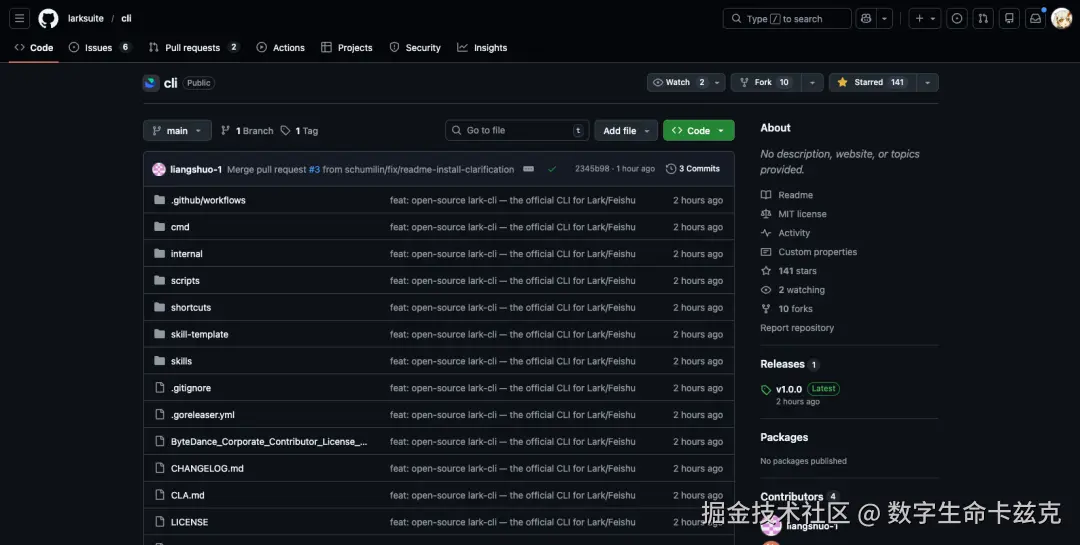
Task: Open the Custom properties link
Action: click(x=809, y=252)
